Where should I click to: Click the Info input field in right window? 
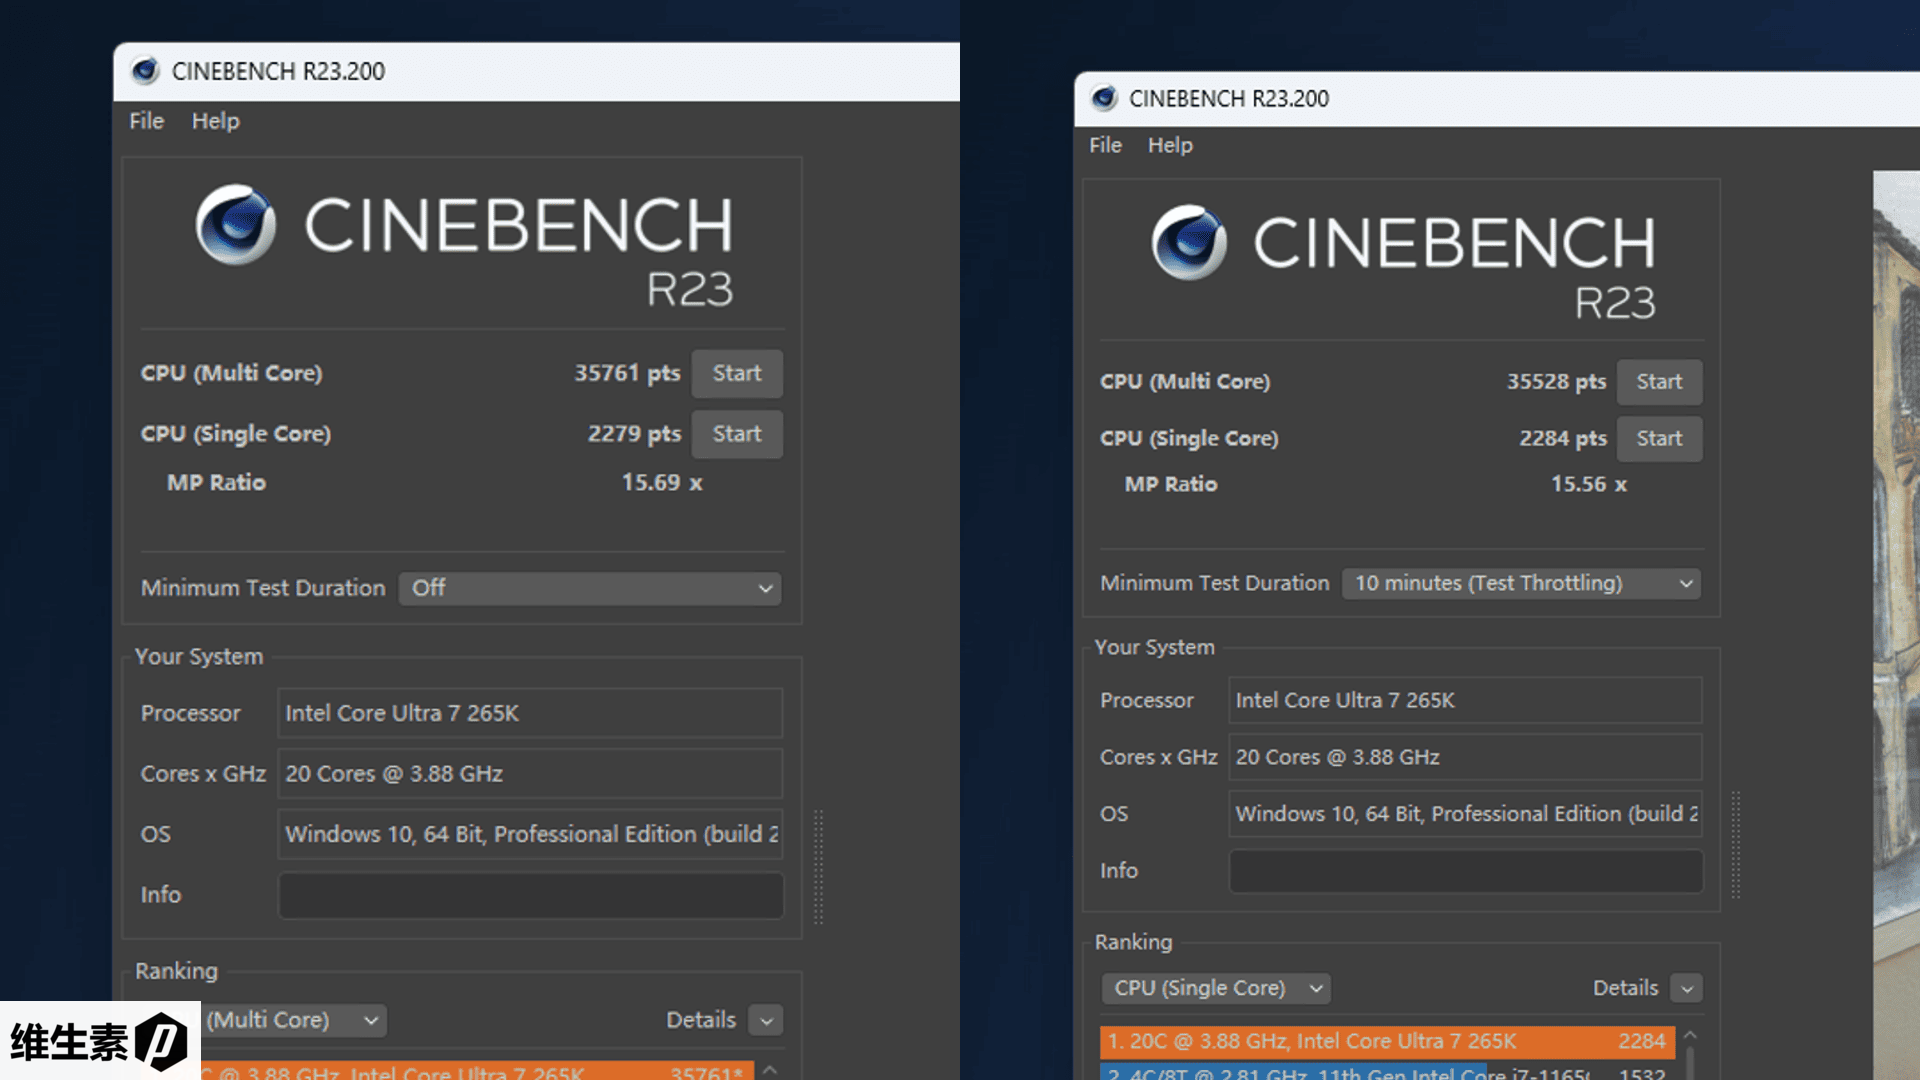coord(1465,871)
